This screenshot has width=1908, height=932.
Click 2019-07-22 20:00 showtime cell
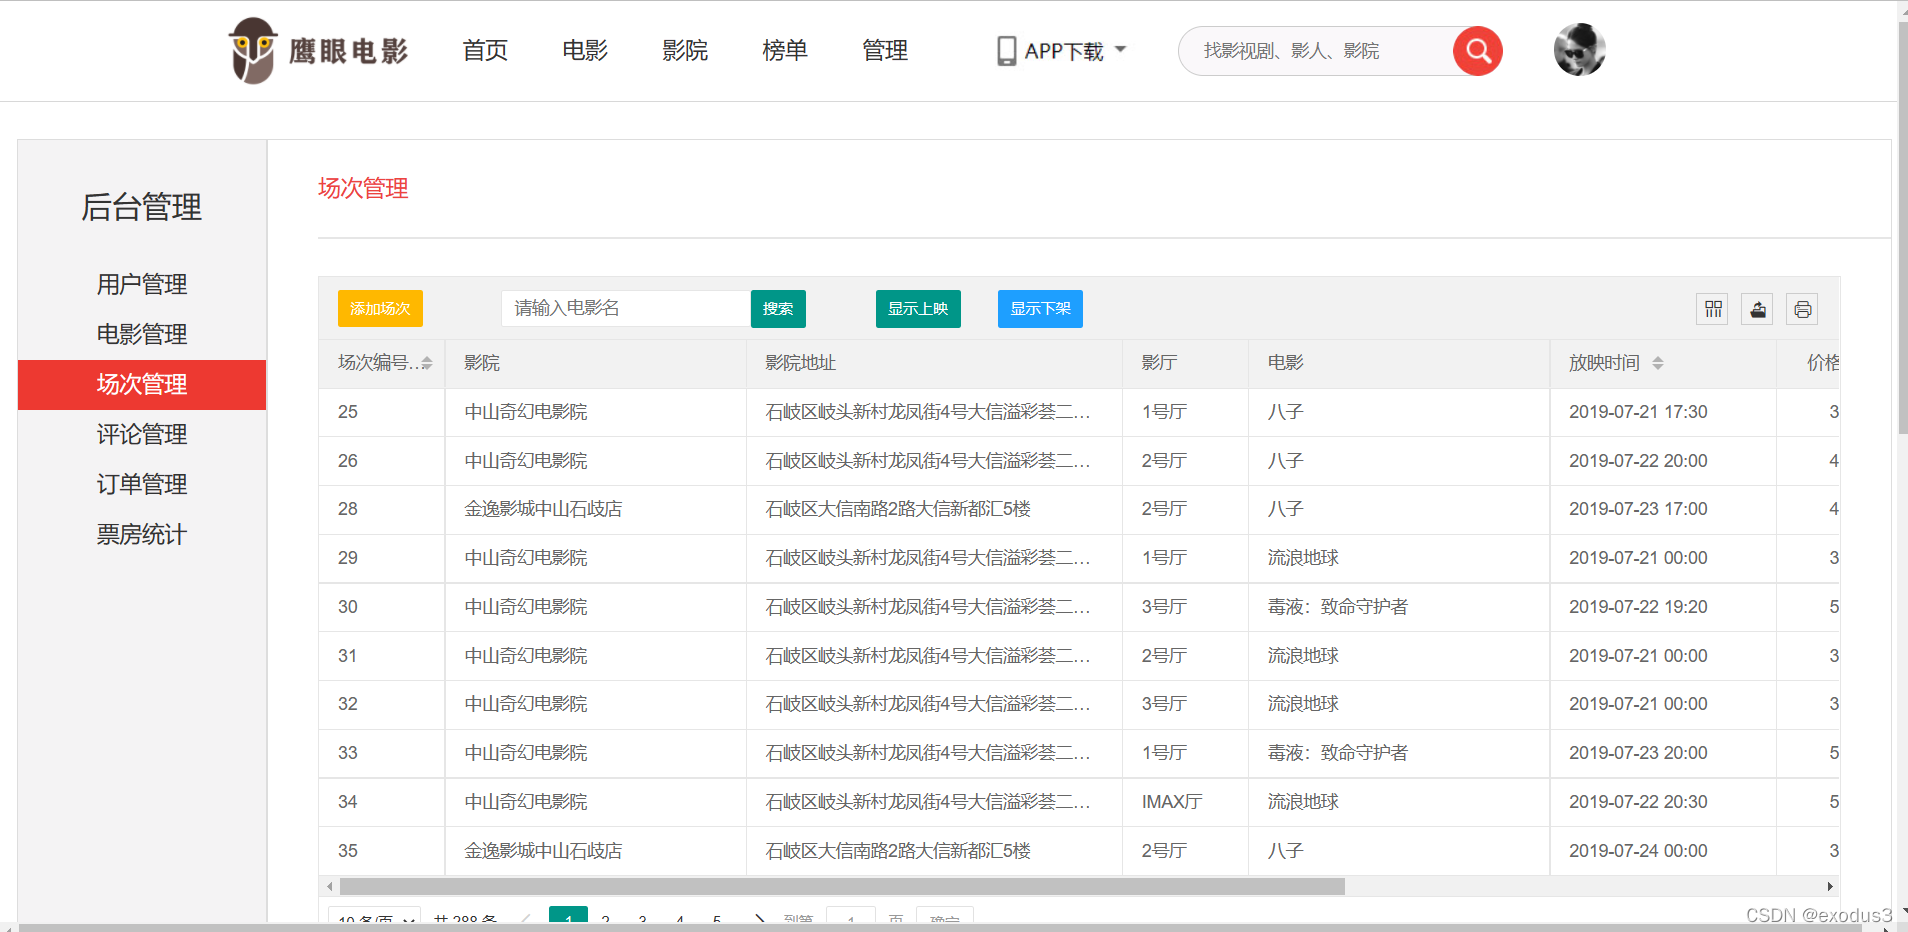tap(1638, 461)
